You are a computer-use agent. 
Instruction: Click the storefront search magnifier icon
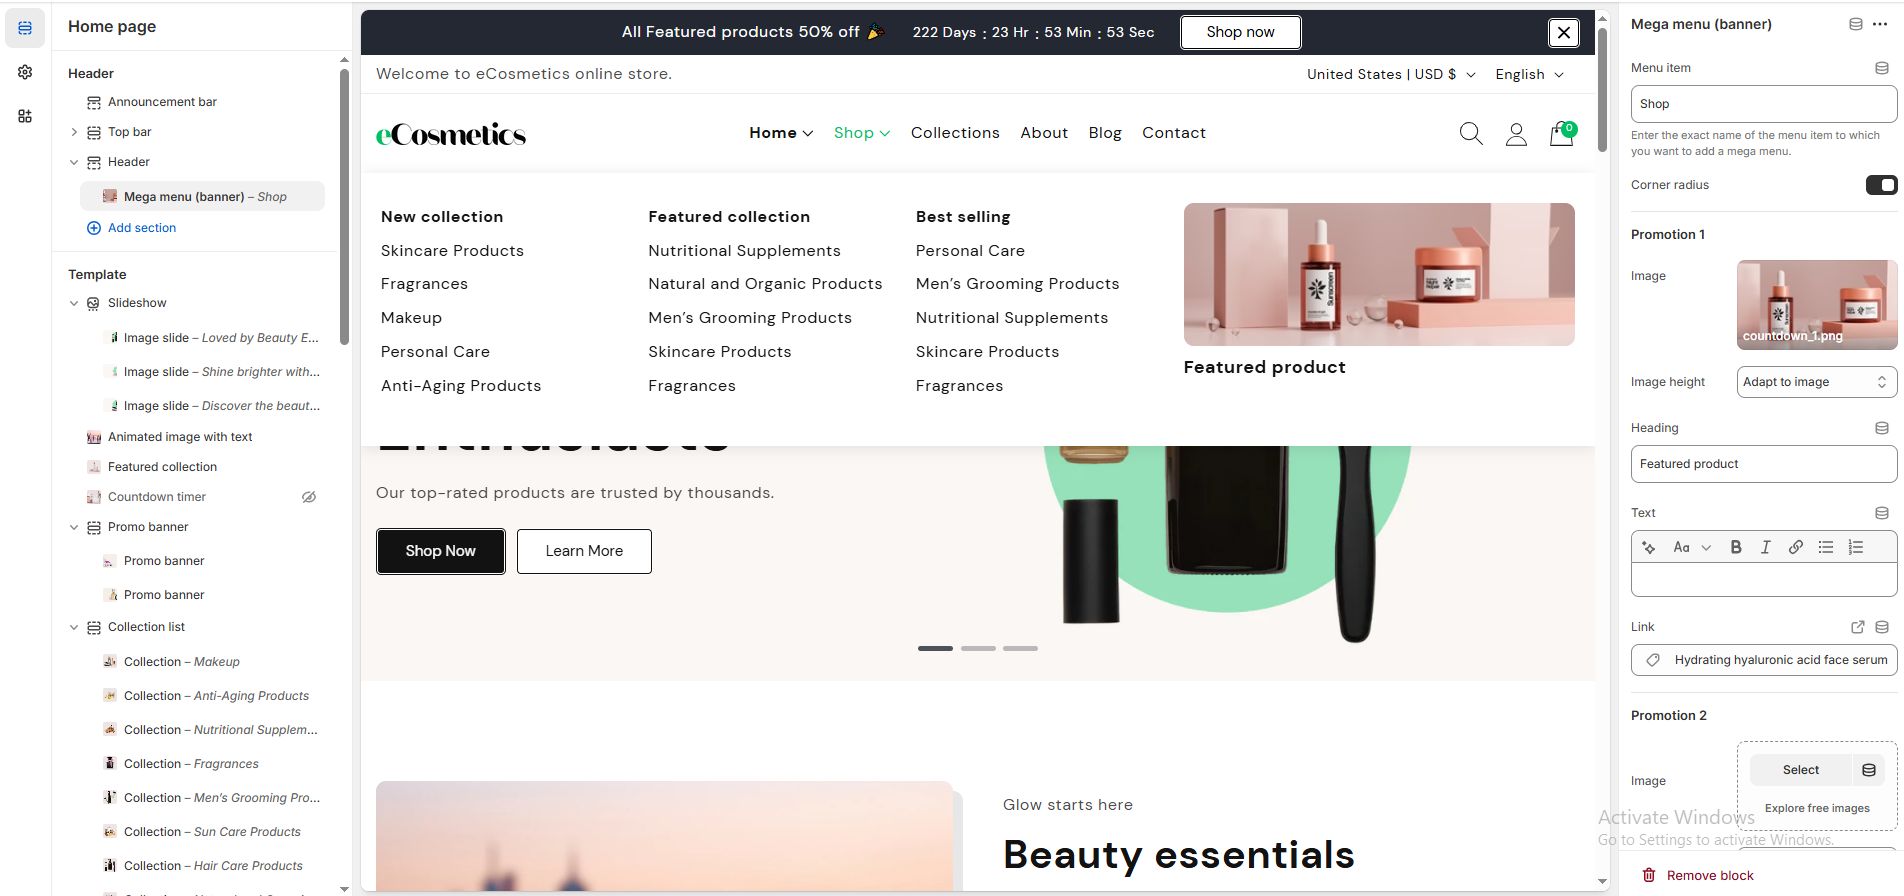pos(1471,133)
